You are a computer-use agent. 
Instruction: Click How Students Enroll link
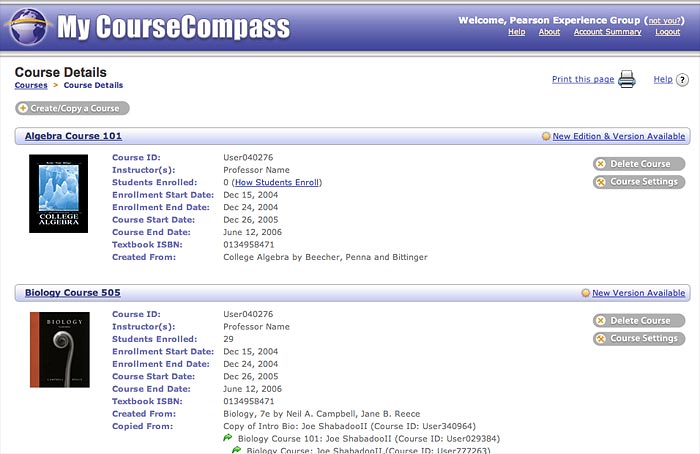(x=277, y=182)
